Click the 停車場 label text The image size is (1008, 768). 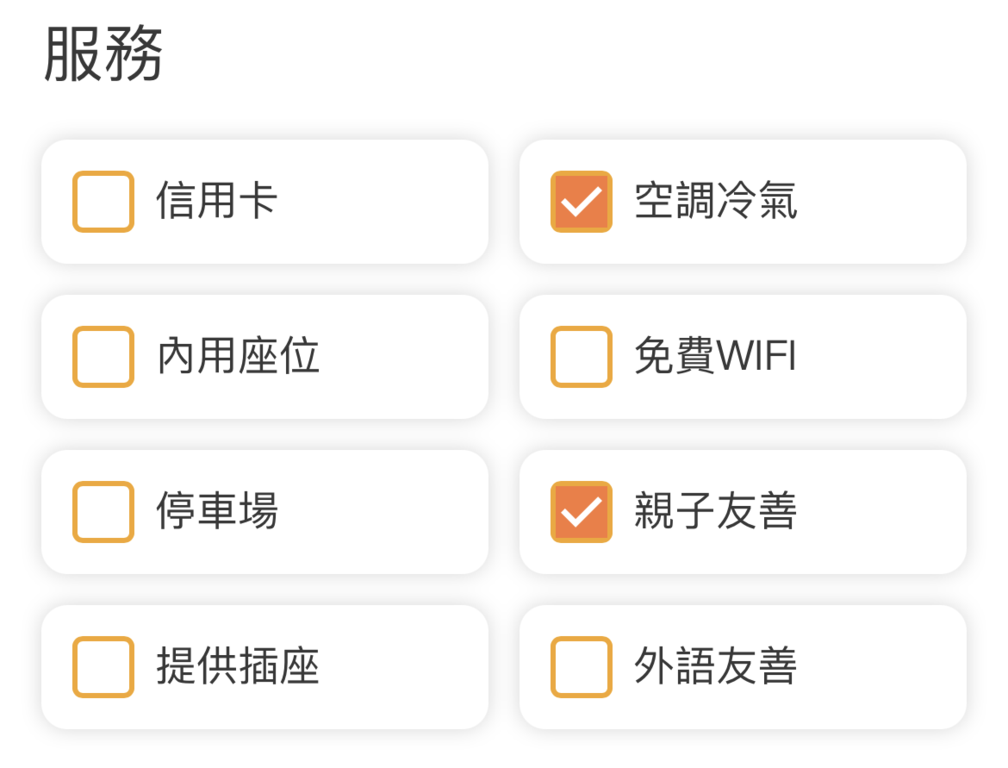coord(216,511)
